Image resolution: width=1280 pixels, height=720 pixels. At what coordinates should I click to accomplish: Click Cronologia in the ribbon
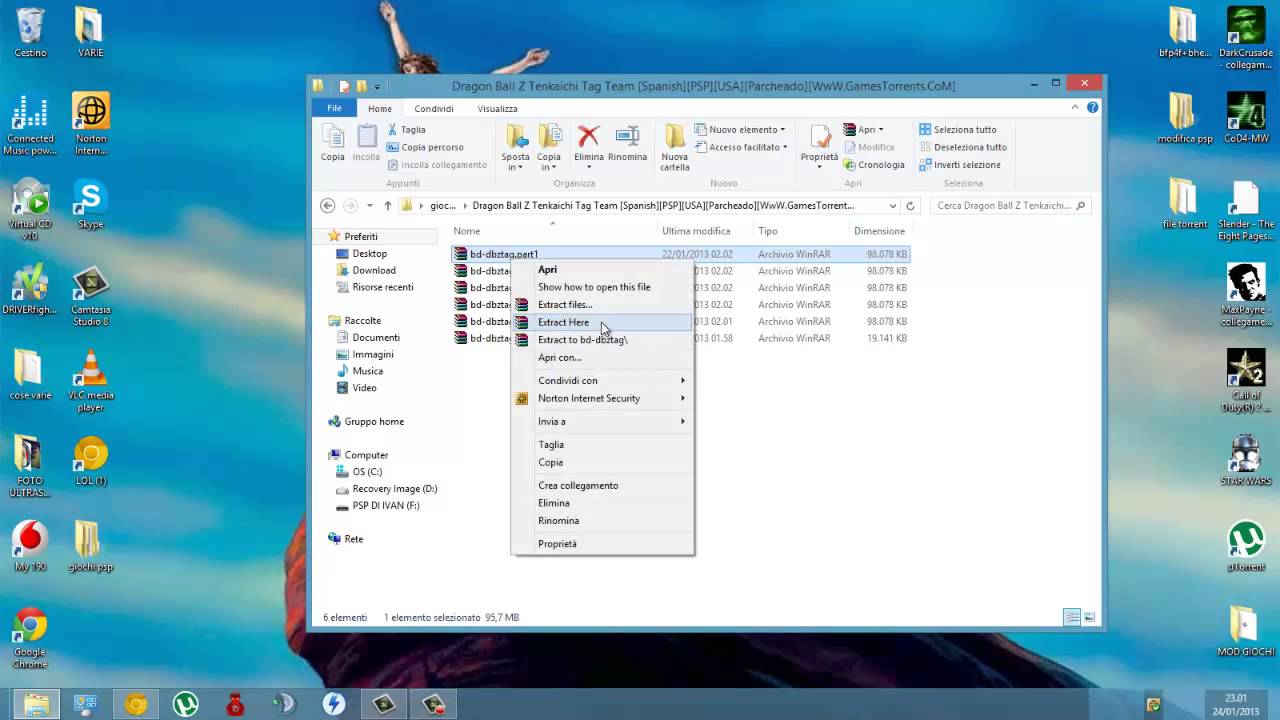874,165
